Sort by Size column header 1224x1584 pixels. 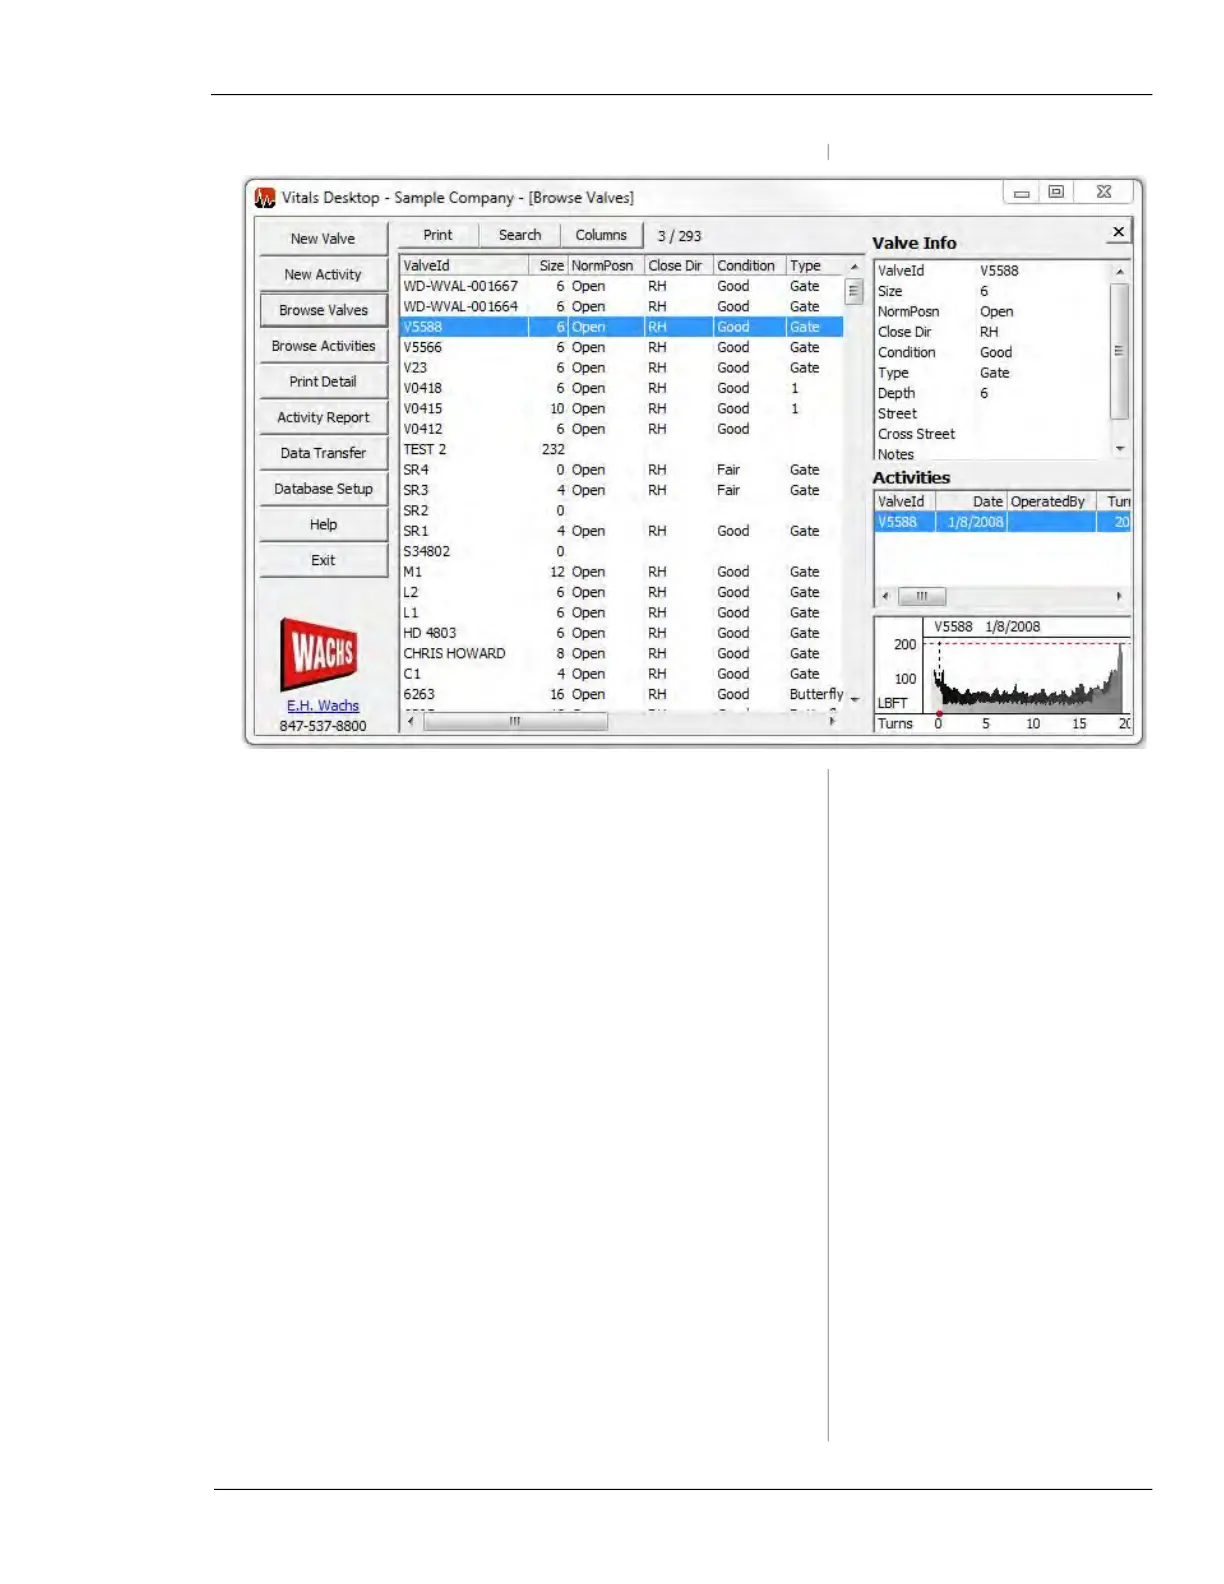point(548,266)
